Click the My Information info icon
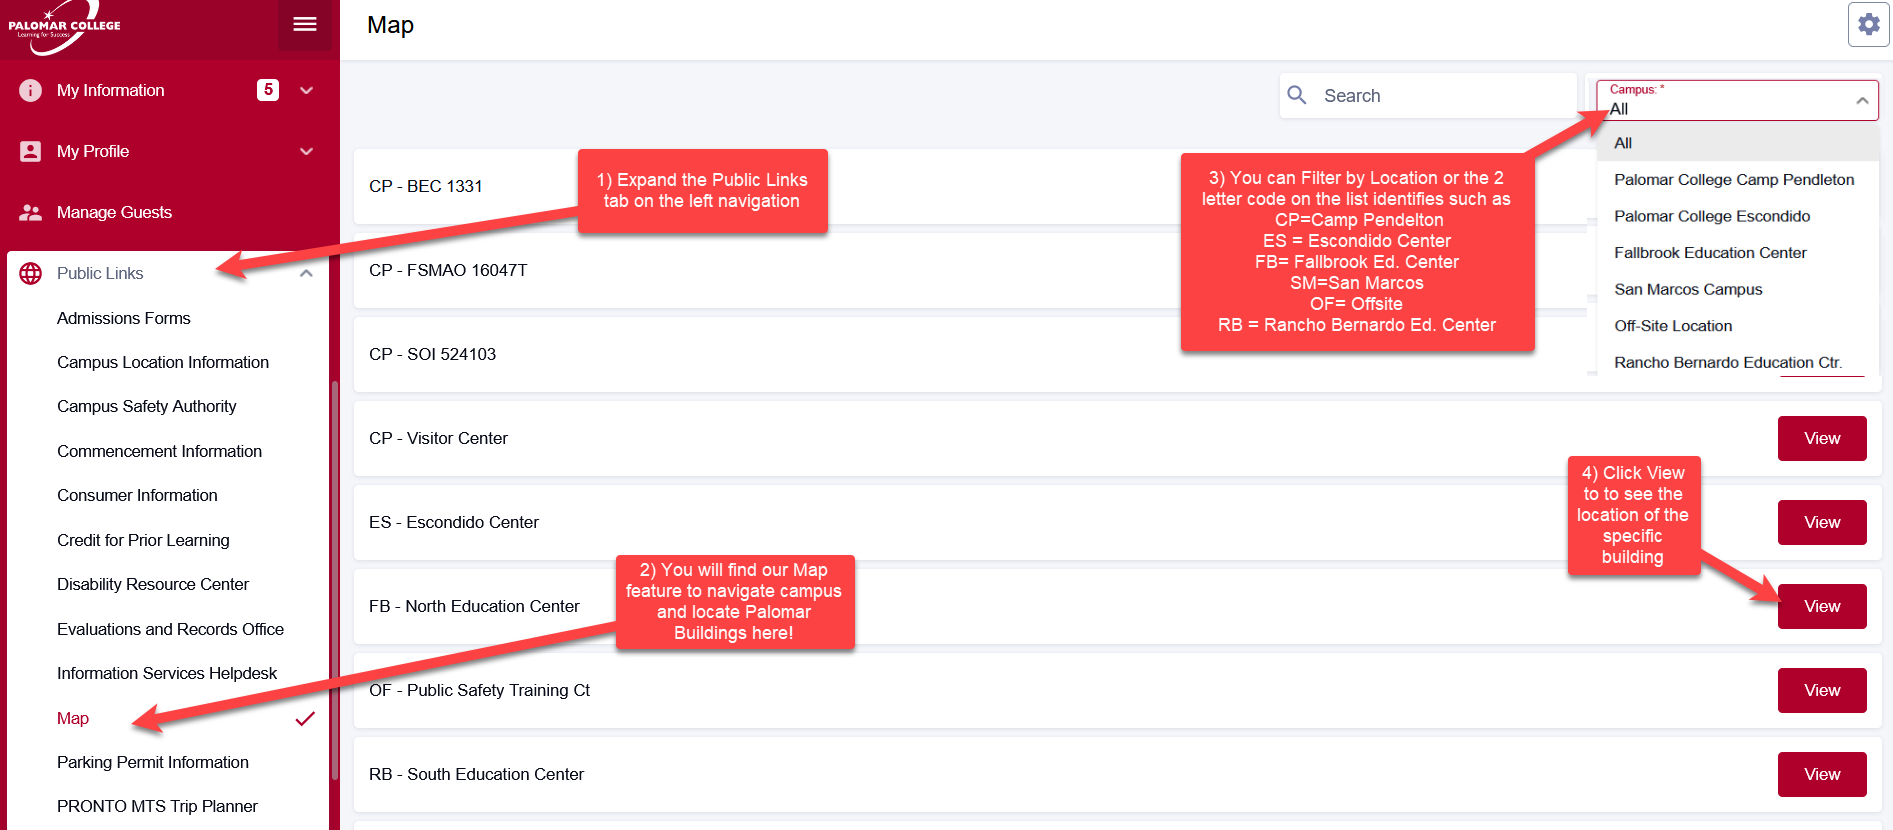 click(x=31, y=91)
